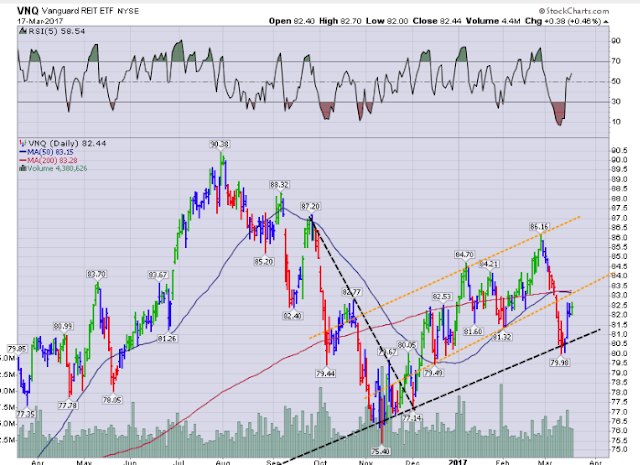
Task: Click the NYSE exchange label
Action: 128,11
